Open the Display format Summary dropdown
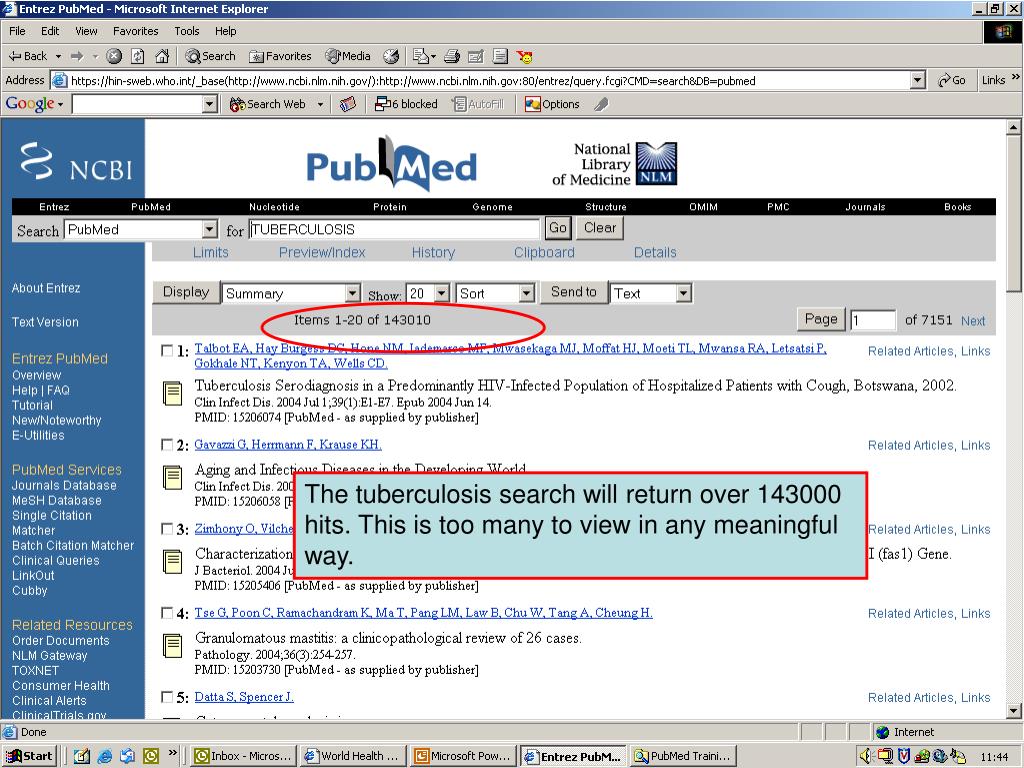The image size is (1024, 768). click(353, 293)
